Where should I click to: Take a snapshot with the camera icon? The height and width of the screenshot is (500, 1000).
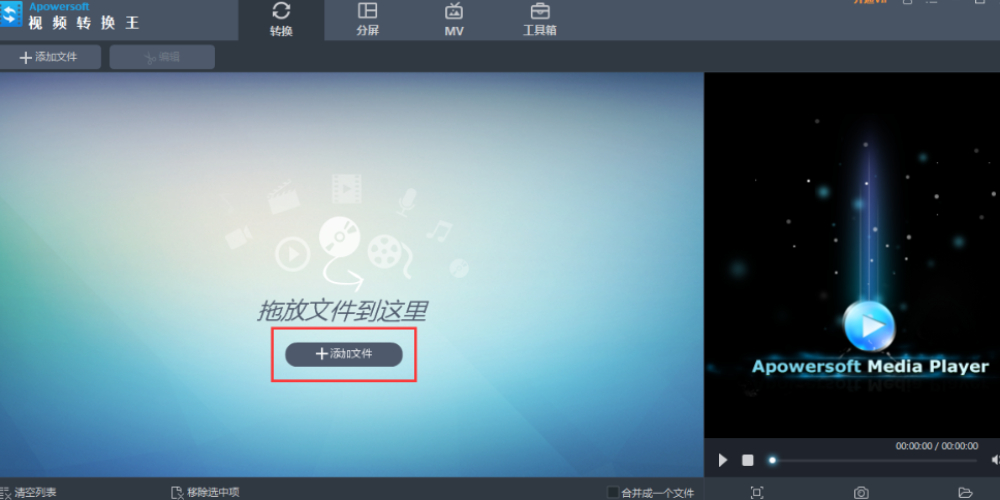tap(861, 492)
